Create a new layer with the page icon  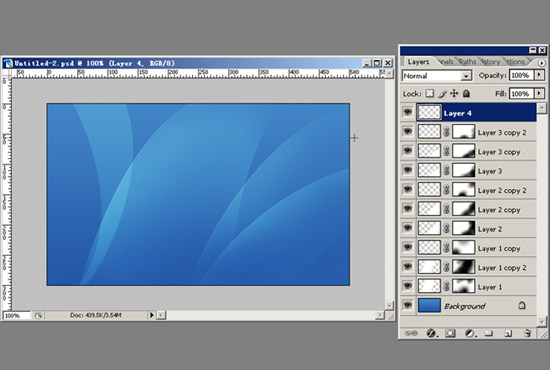point(508,333)
